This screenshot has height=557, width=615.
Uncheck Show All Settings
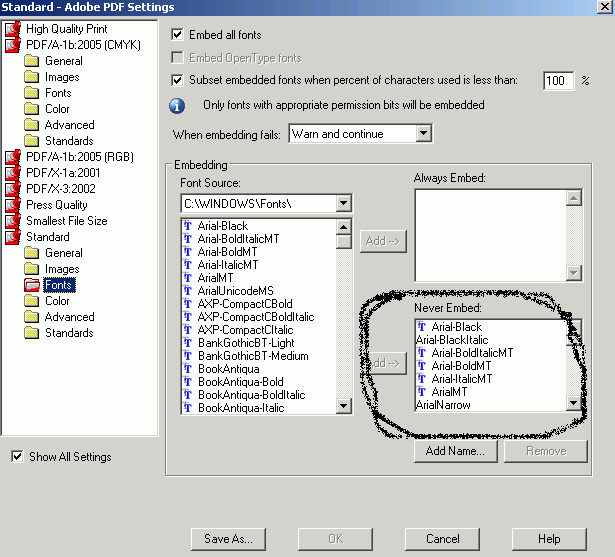[17, 457]
